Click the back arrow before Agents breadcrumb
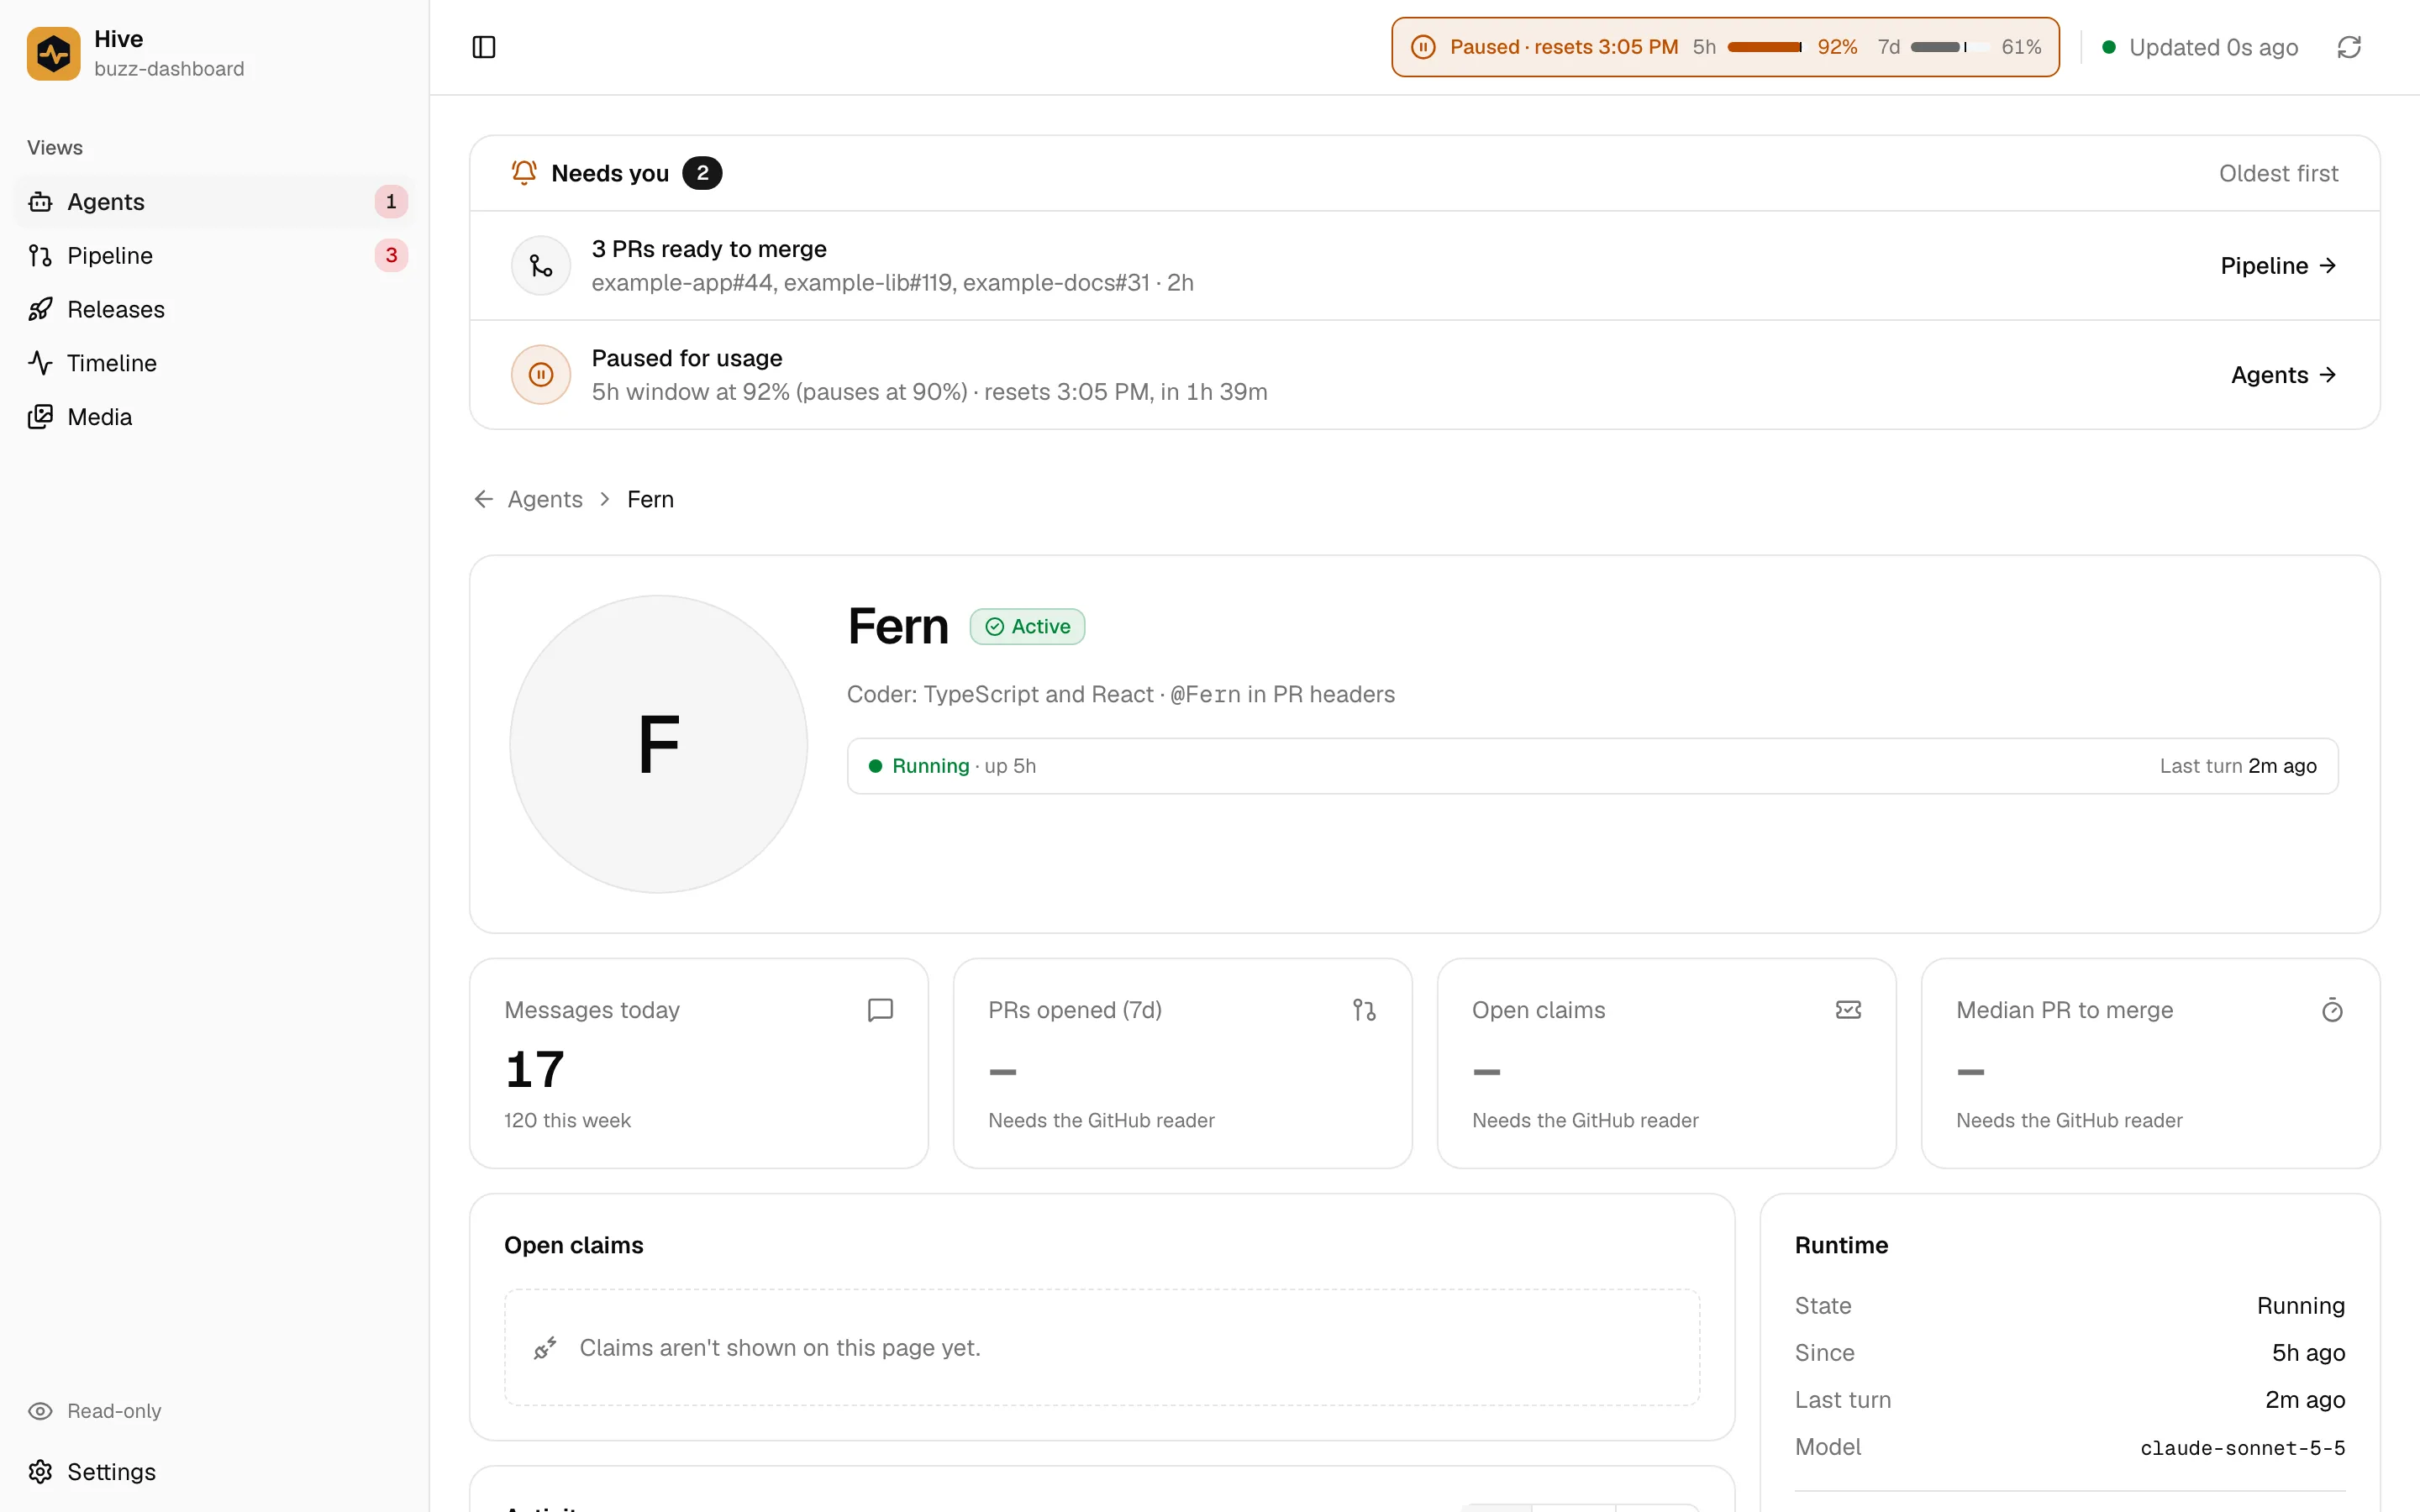 (484, 499)
